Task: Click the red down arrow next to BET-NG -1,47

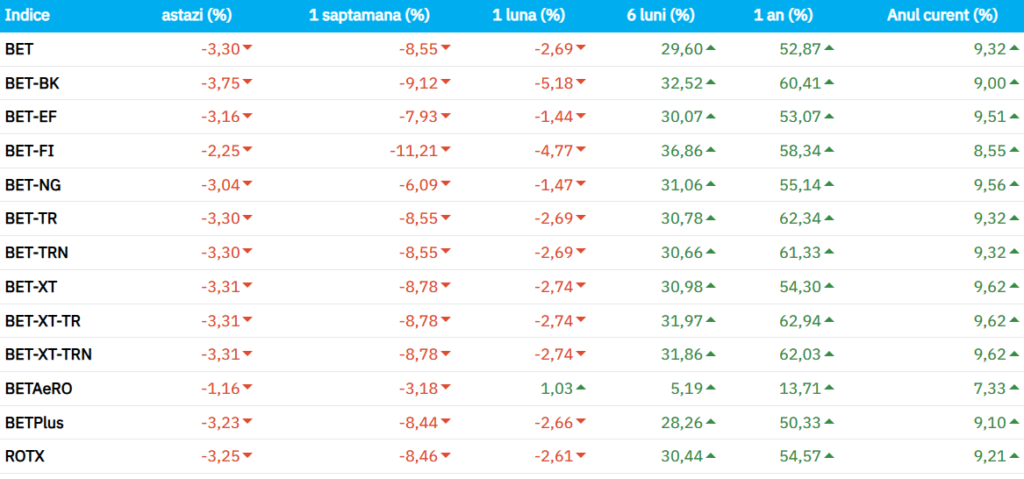Action: pos(581,184)
